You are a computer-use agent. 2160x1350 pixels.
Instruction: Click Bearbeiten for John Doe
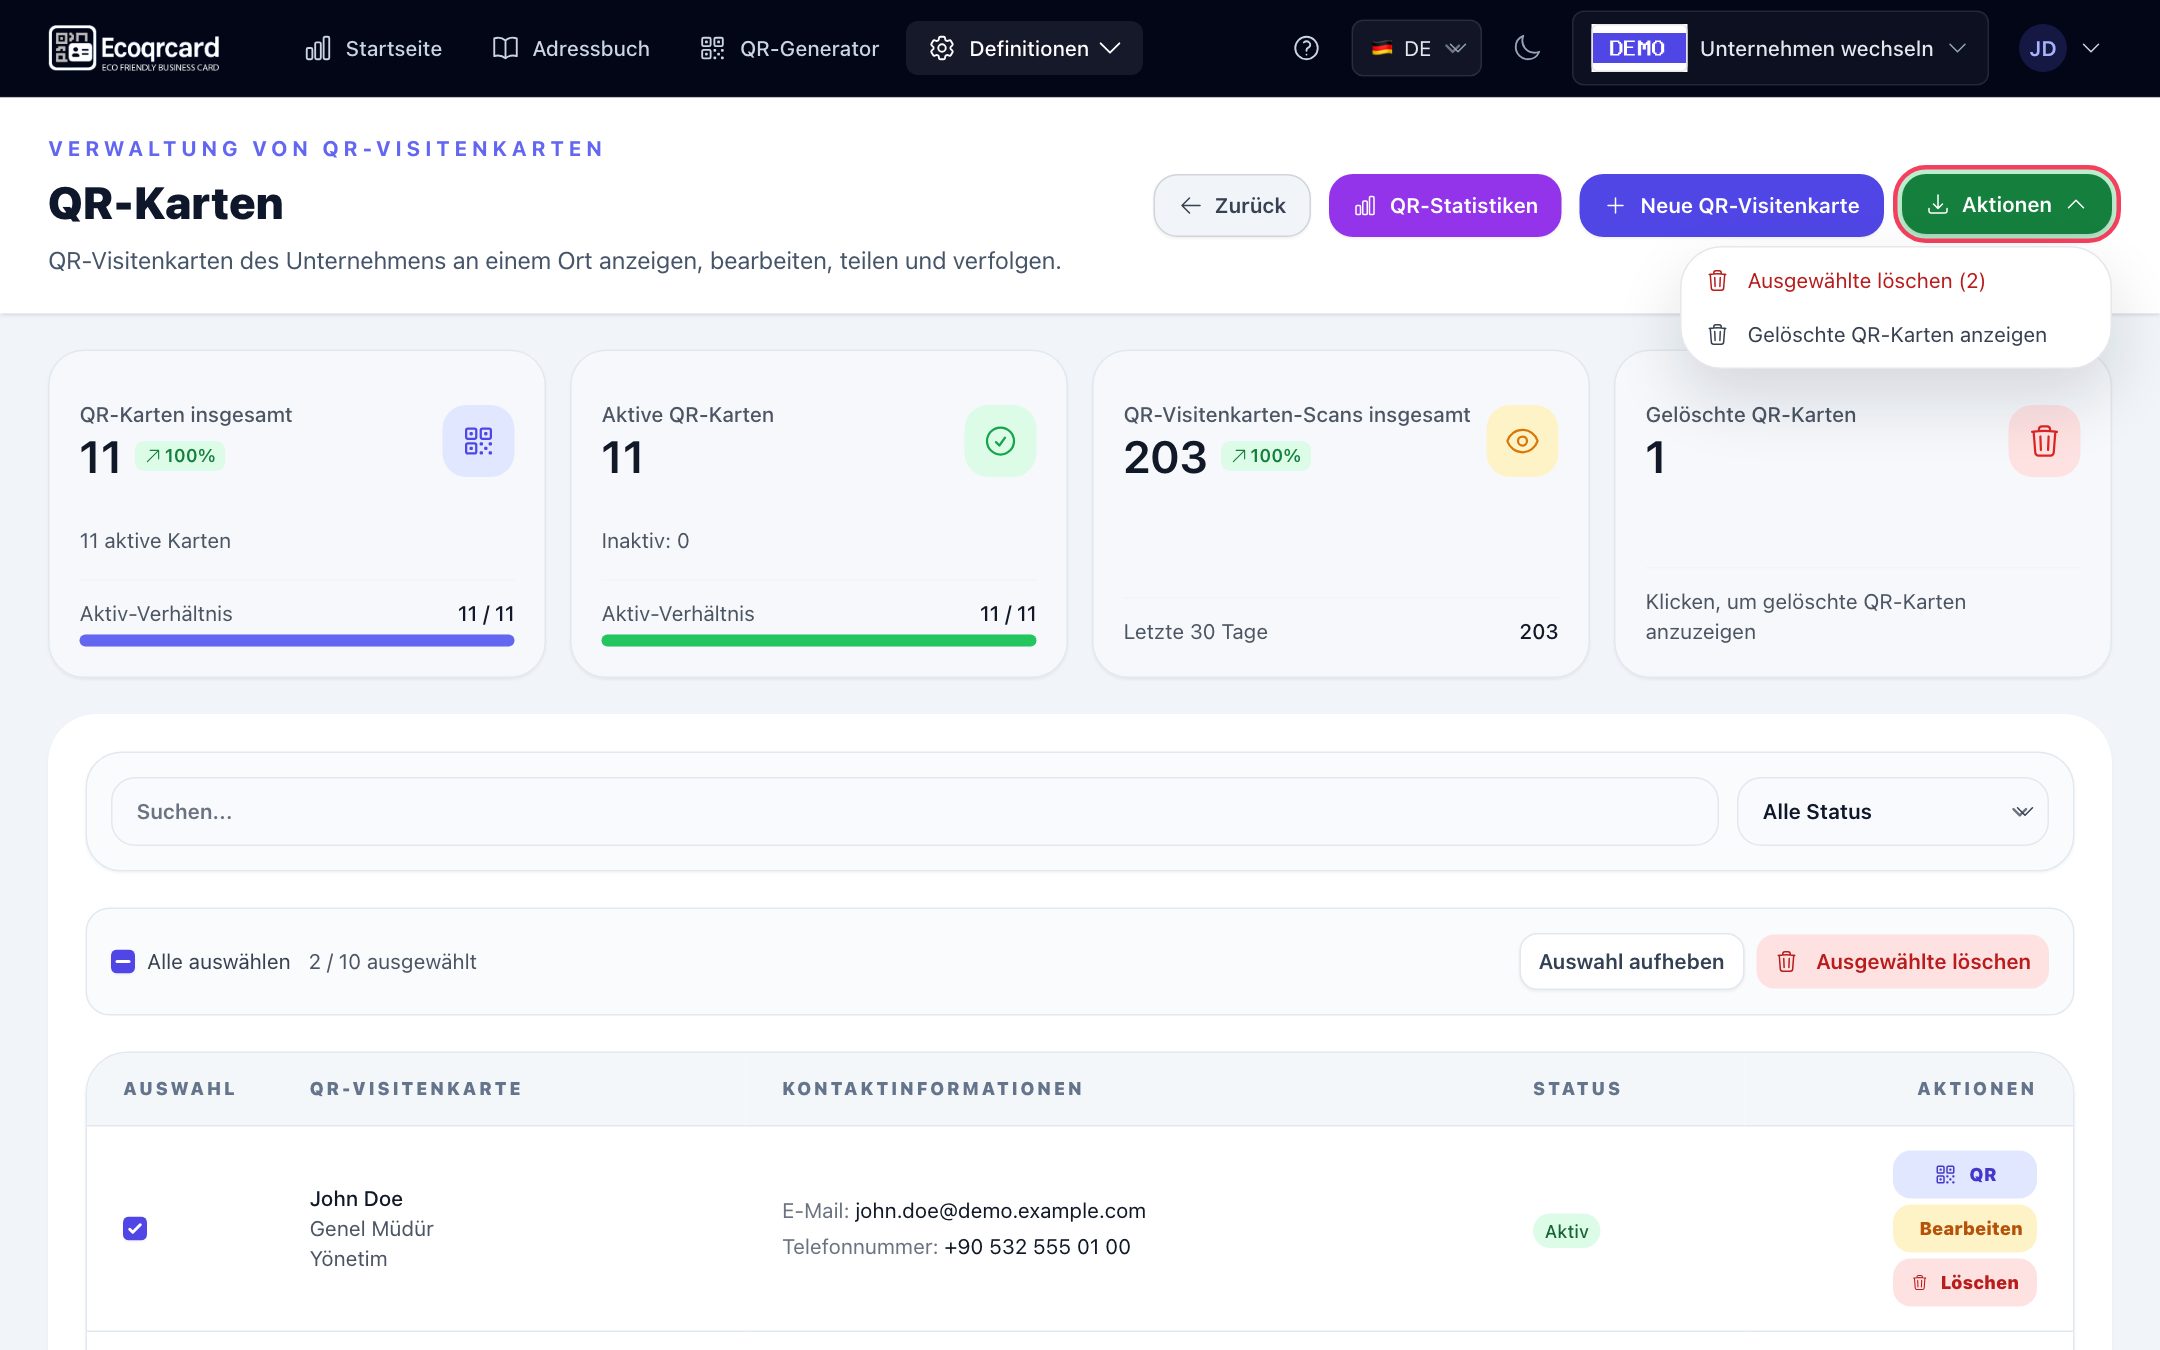pyautogui.click(x=1964, y=1229)
